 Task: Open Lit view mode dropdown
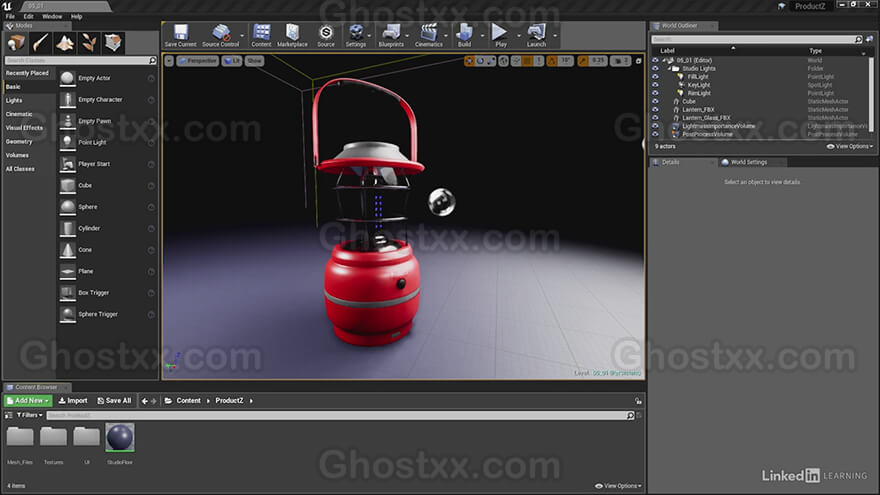coord(232,61)
